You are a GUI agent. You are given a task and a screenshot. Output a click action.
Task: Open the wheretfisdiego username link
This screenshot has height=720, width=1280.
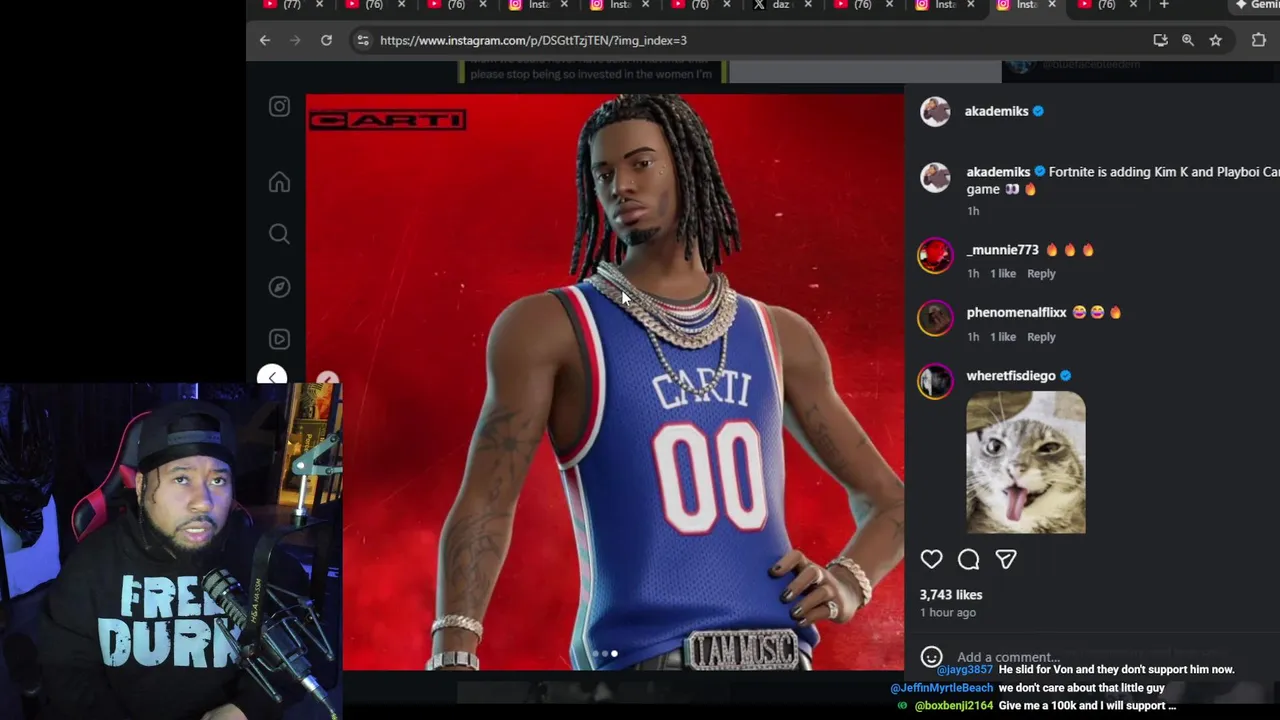click(x=1011, y=376)
